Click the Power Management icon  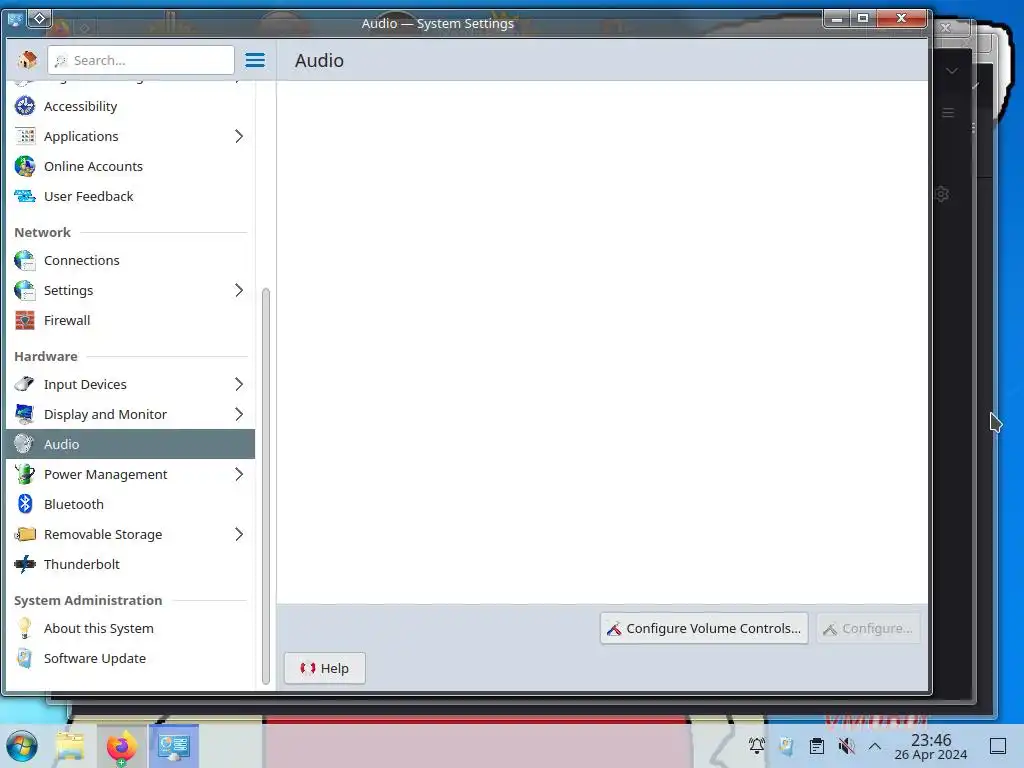pos(25,474)
